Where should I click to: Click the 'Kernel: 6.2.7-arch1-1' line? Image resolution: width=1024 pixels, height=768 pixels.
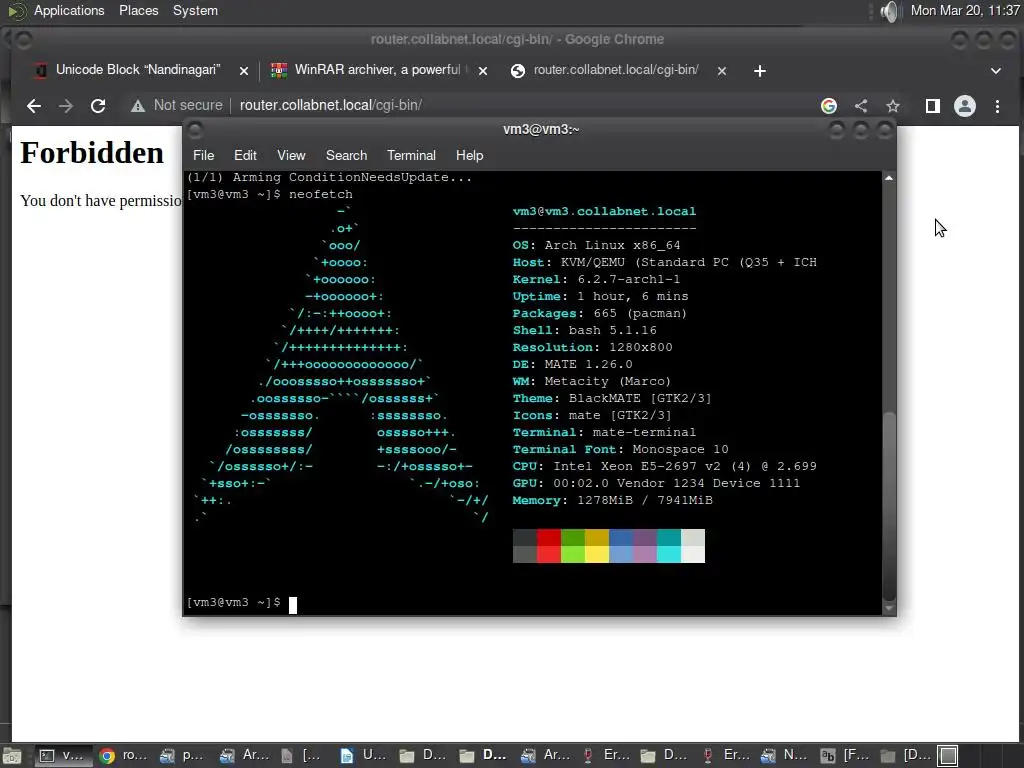coord(596,279)
